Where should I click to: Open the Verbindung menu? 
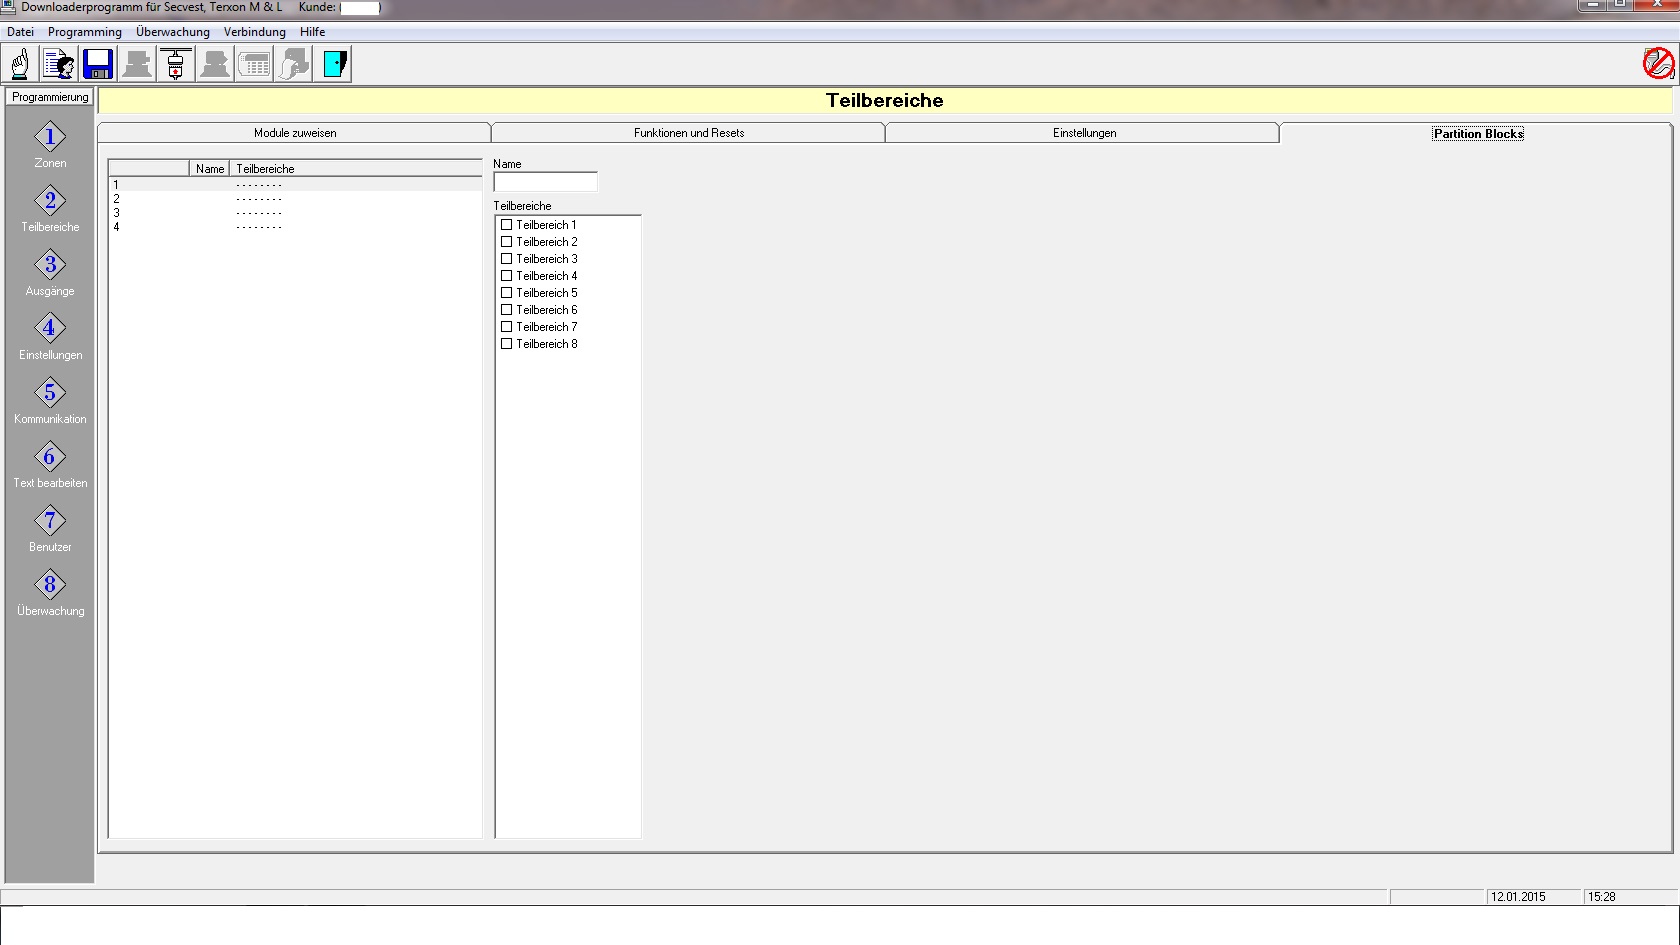pyautogui.click(x=254, y=32)
